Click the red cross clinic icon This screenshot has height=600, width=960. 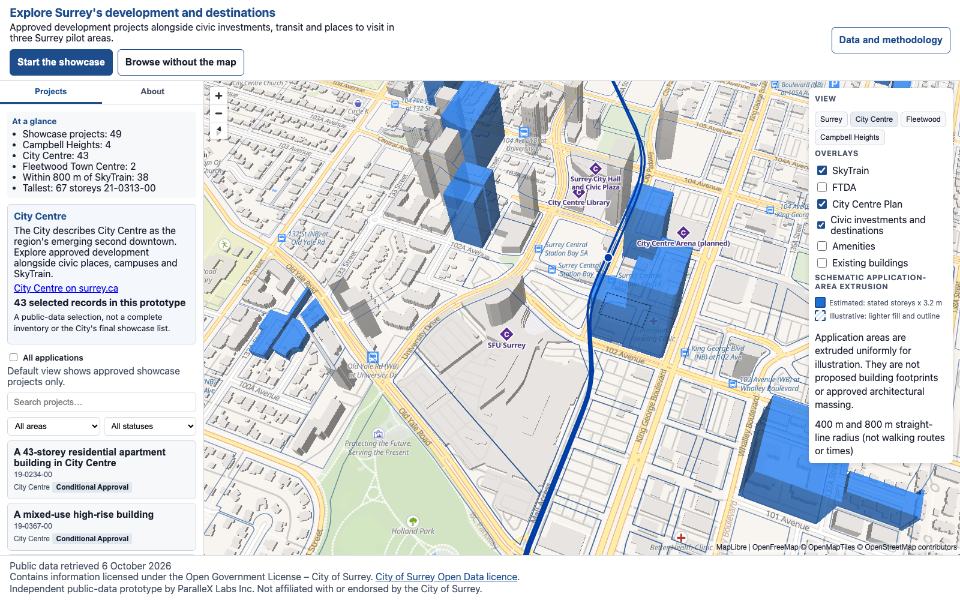pyautogui.click(x=680, y=538)
